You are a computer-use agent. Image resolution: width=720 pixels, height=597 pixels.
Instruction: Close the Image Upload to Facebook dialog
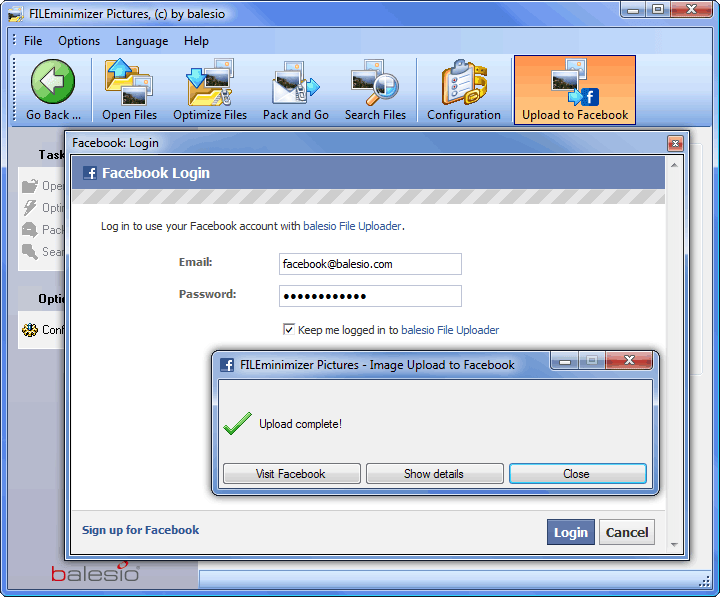[x=629, y=360]
